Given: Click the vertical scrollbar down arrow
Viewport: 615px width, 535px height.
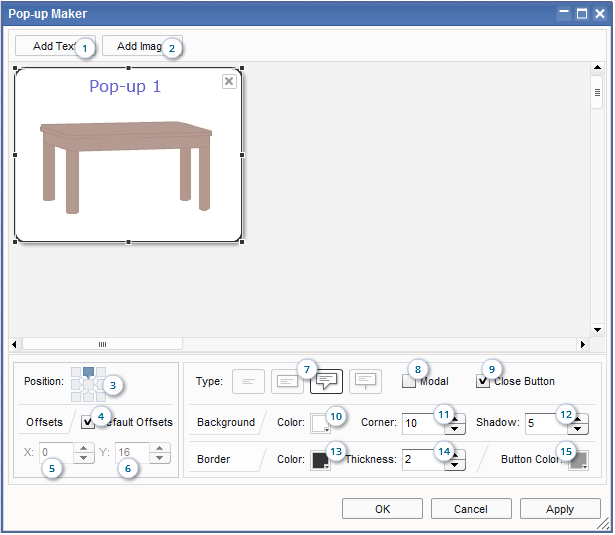Looking at the screenshot, I should (x=597, y=330).
